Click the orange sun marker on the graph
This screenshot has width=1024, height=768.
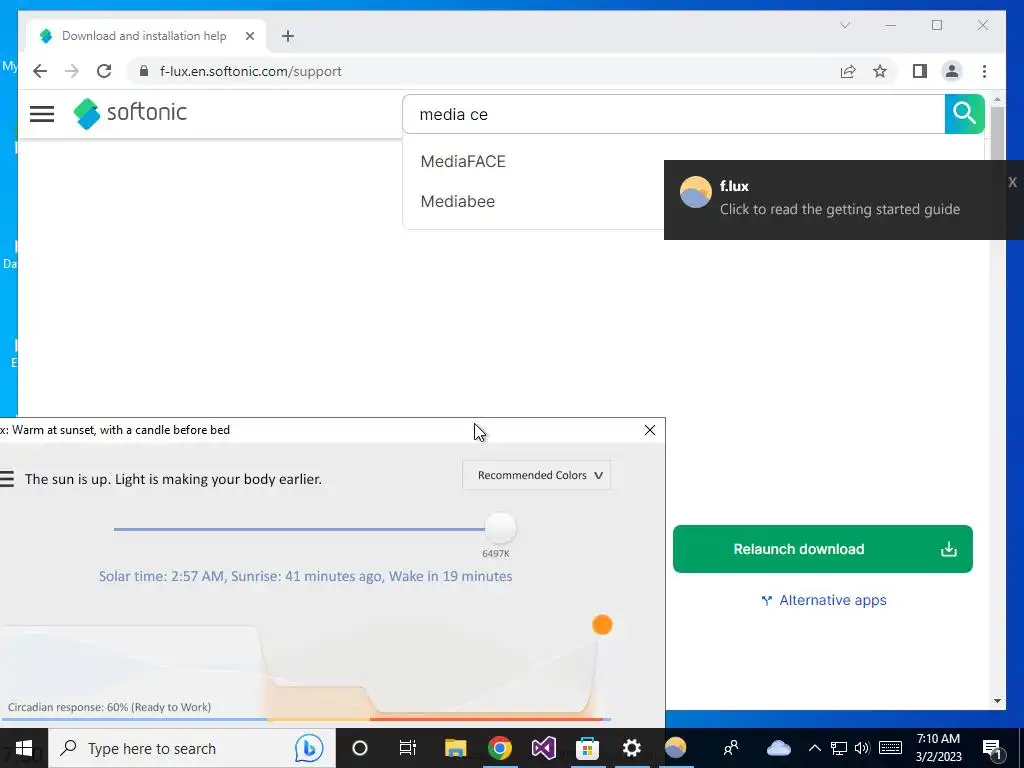(x=602, y=625)
